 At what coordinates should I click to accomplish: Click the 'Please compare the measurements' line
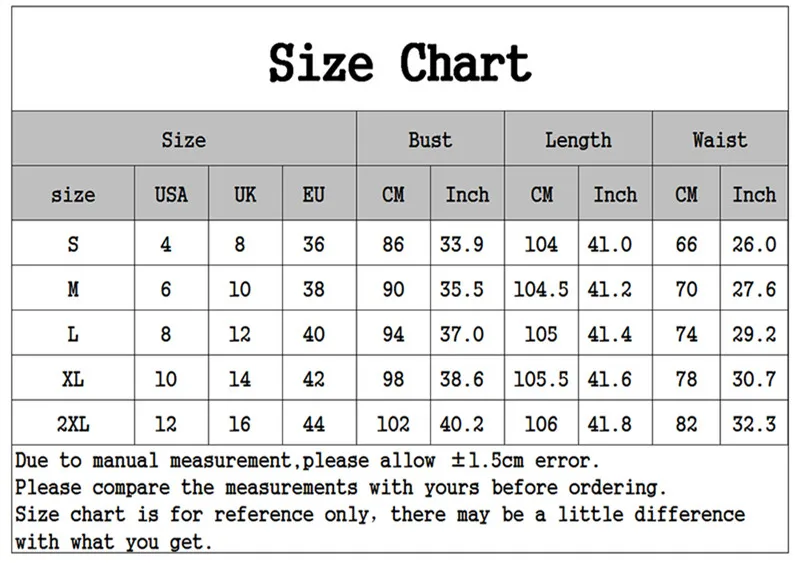click(x=340, y=488)
